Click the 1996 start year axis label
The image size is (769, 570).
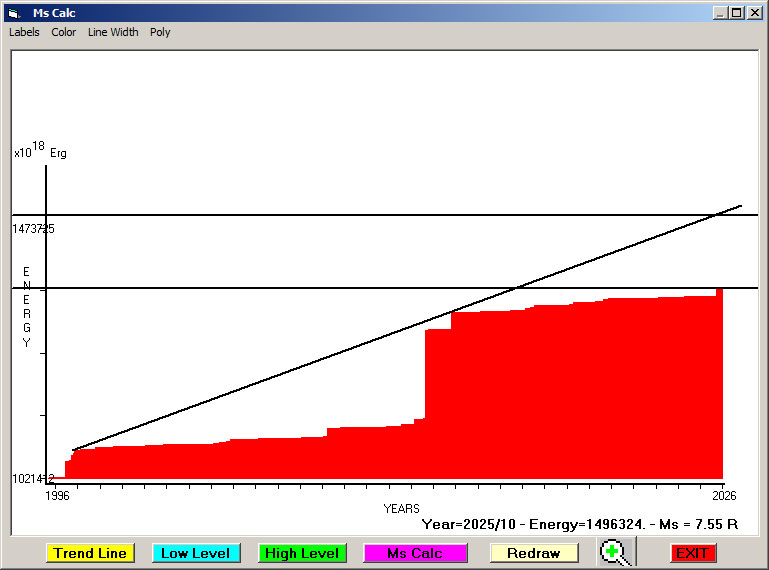58,495
